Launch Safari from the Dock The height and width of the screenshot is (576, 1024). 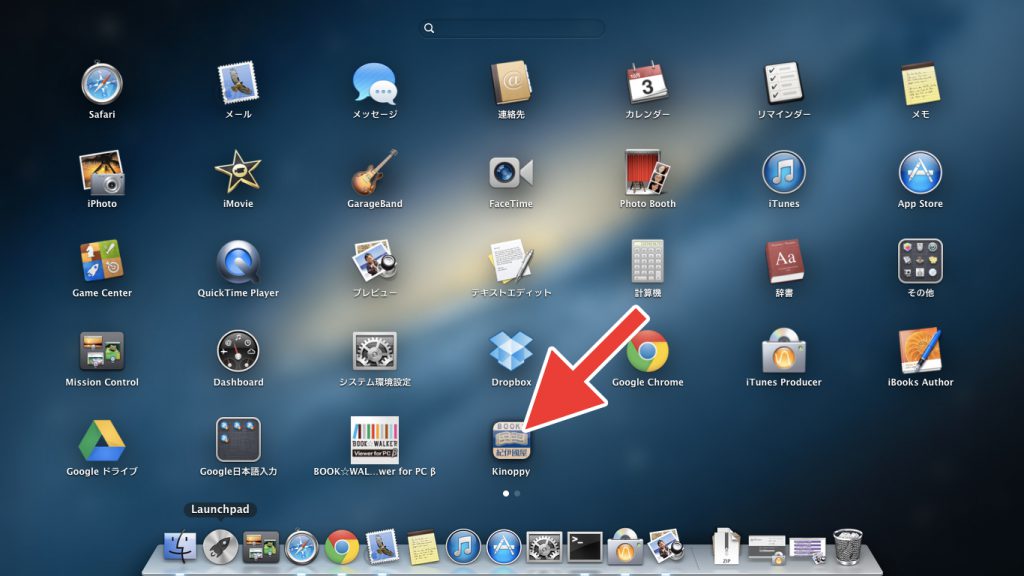point(301,547)
